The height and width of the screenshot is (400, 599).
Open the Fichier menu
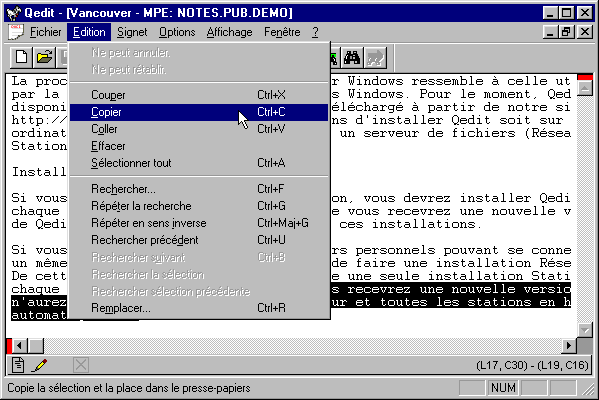(x=45, y=32)
